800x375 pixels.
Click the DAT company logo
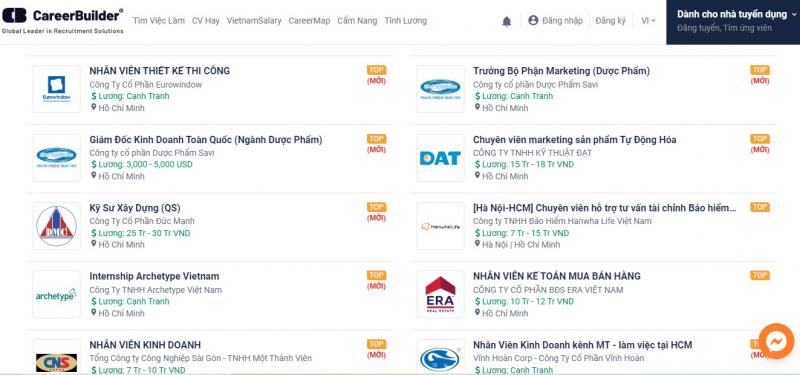440,158
